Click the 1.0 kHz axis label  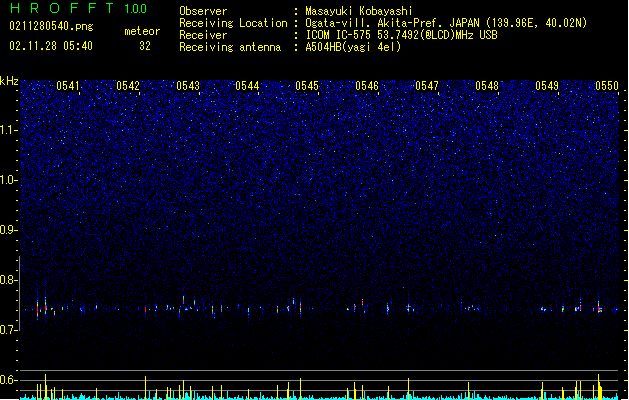click(8, 180)
